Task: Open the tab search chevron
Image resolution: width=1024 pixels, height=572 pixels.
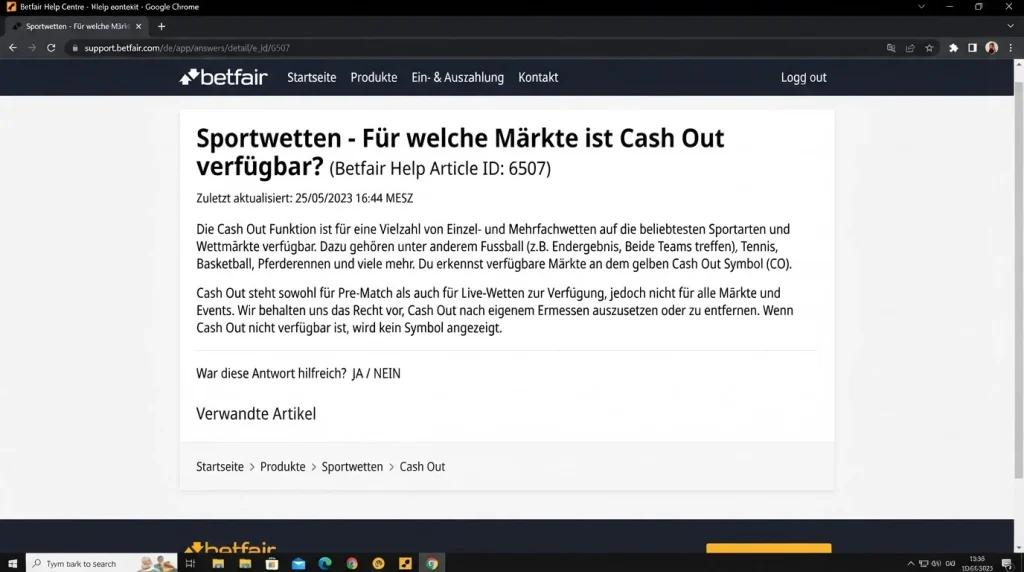Action: pyautogui.click(x=1010, y=26)
